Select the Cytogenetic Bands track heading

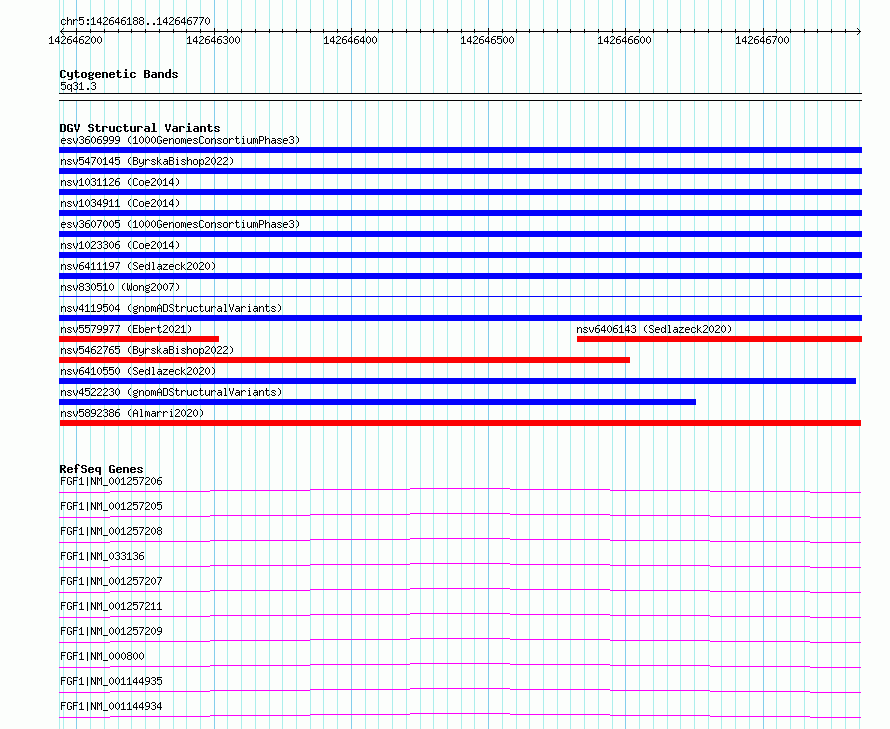point(119,74)
